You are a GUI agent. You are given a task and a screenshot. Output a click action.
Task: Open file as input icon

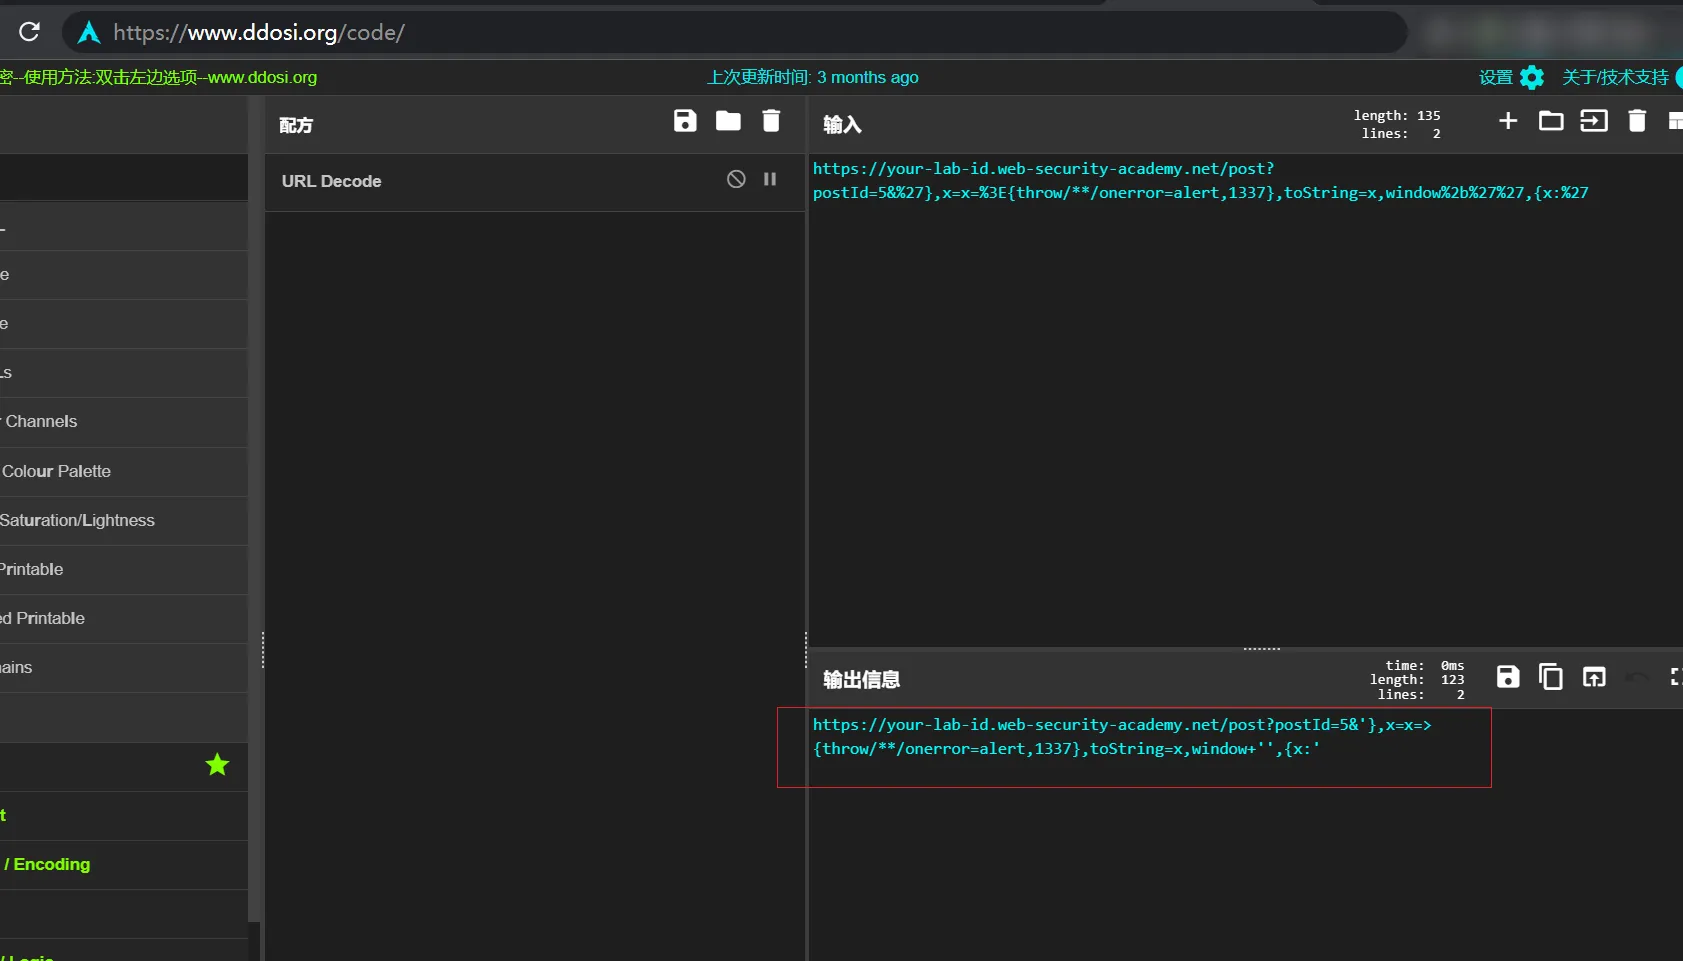tap(1594, 121)
